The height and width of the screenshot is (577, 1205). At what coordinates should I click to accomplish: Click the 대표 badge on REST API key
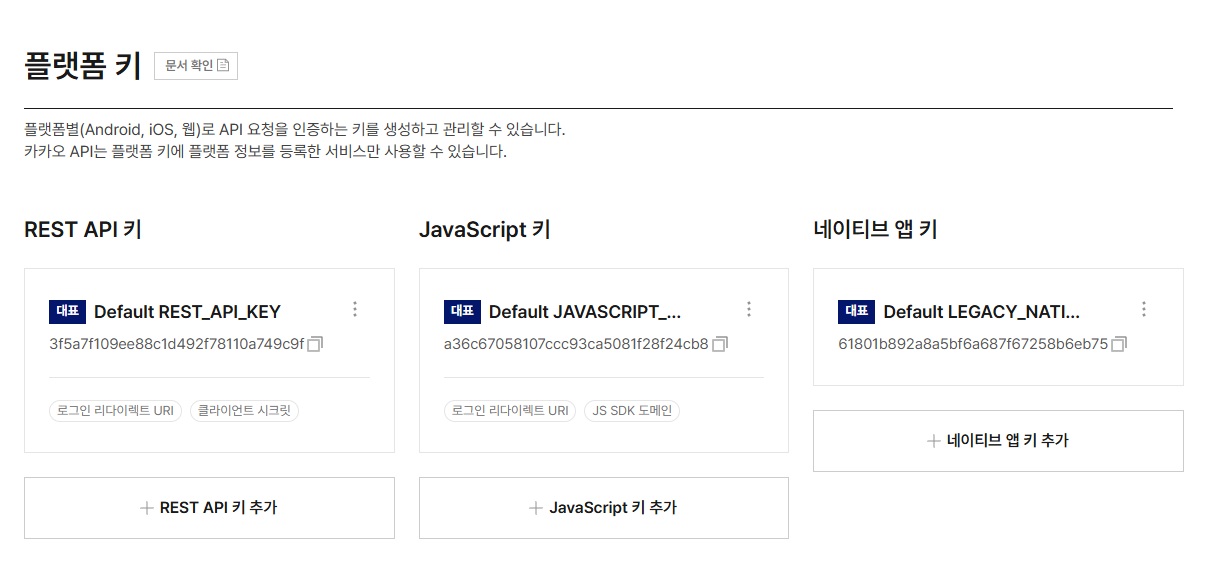coord(68,312)
